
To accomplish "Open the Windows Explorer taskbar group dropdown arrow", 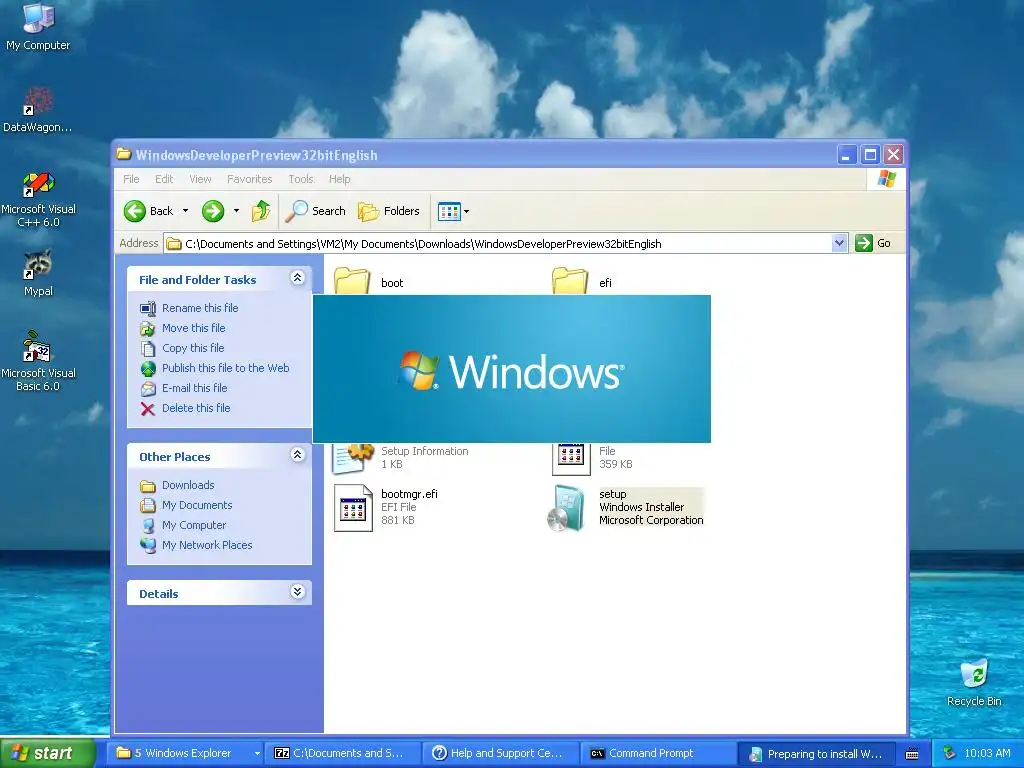I will click(x=257, y=754).
